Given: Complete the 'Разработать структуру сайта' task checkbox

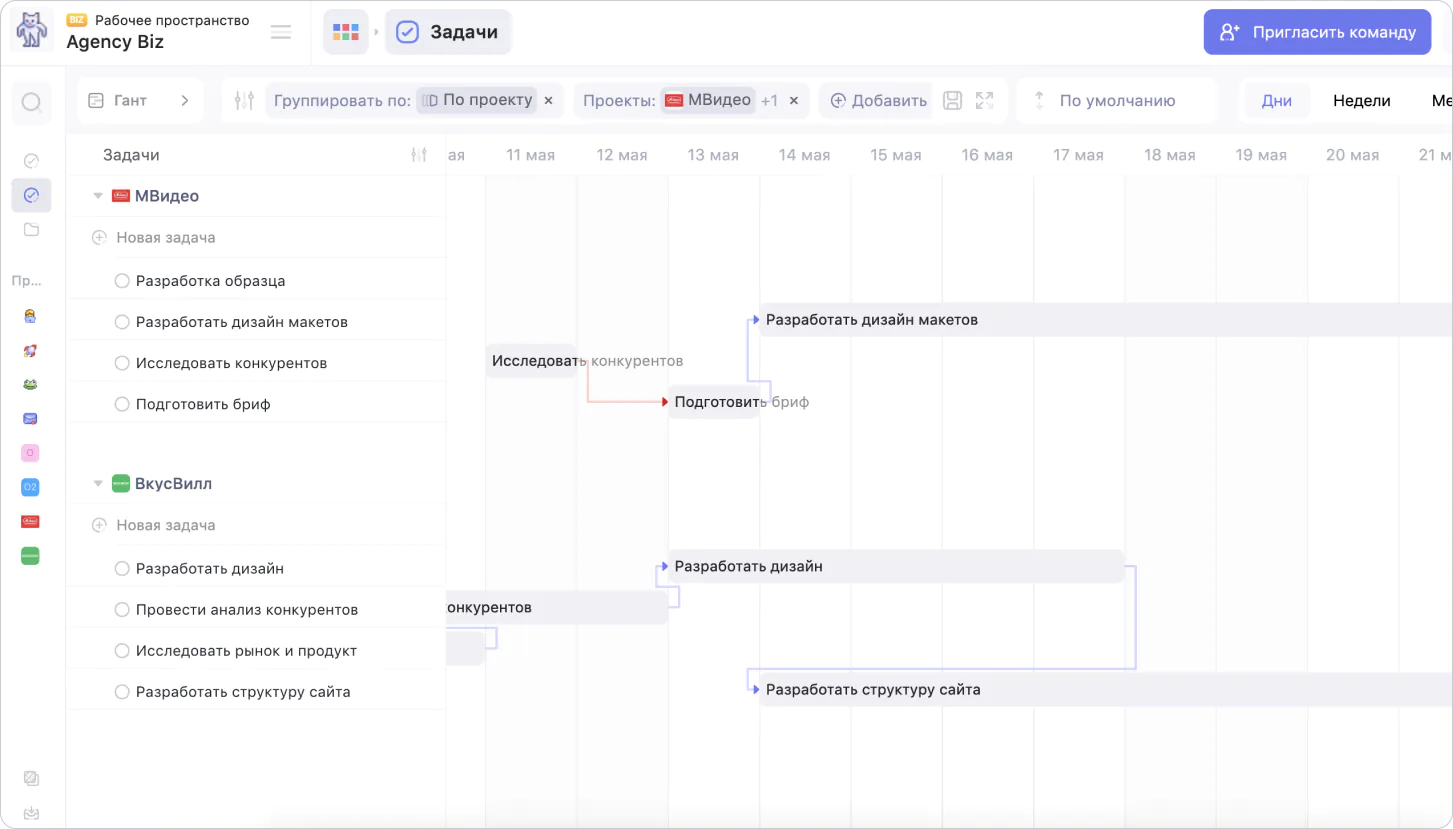Looking at the screenshot, I should [122, 692].
